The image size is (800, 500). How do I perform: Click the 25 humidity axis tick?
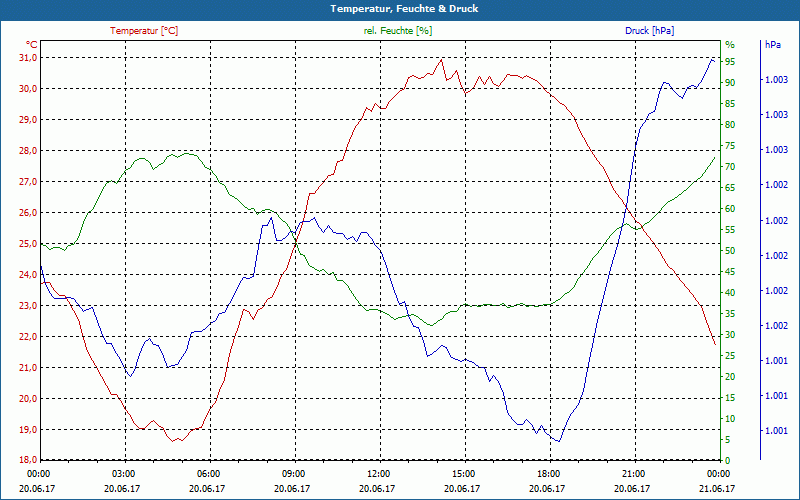[x=730, y=356]
